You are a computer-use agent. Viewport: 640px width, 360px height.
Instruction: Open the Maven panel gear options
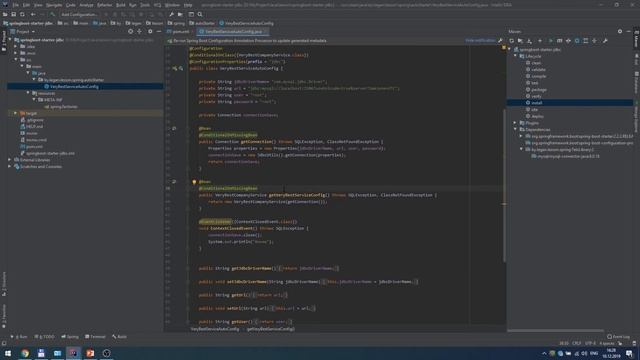[x=620, y=31]
